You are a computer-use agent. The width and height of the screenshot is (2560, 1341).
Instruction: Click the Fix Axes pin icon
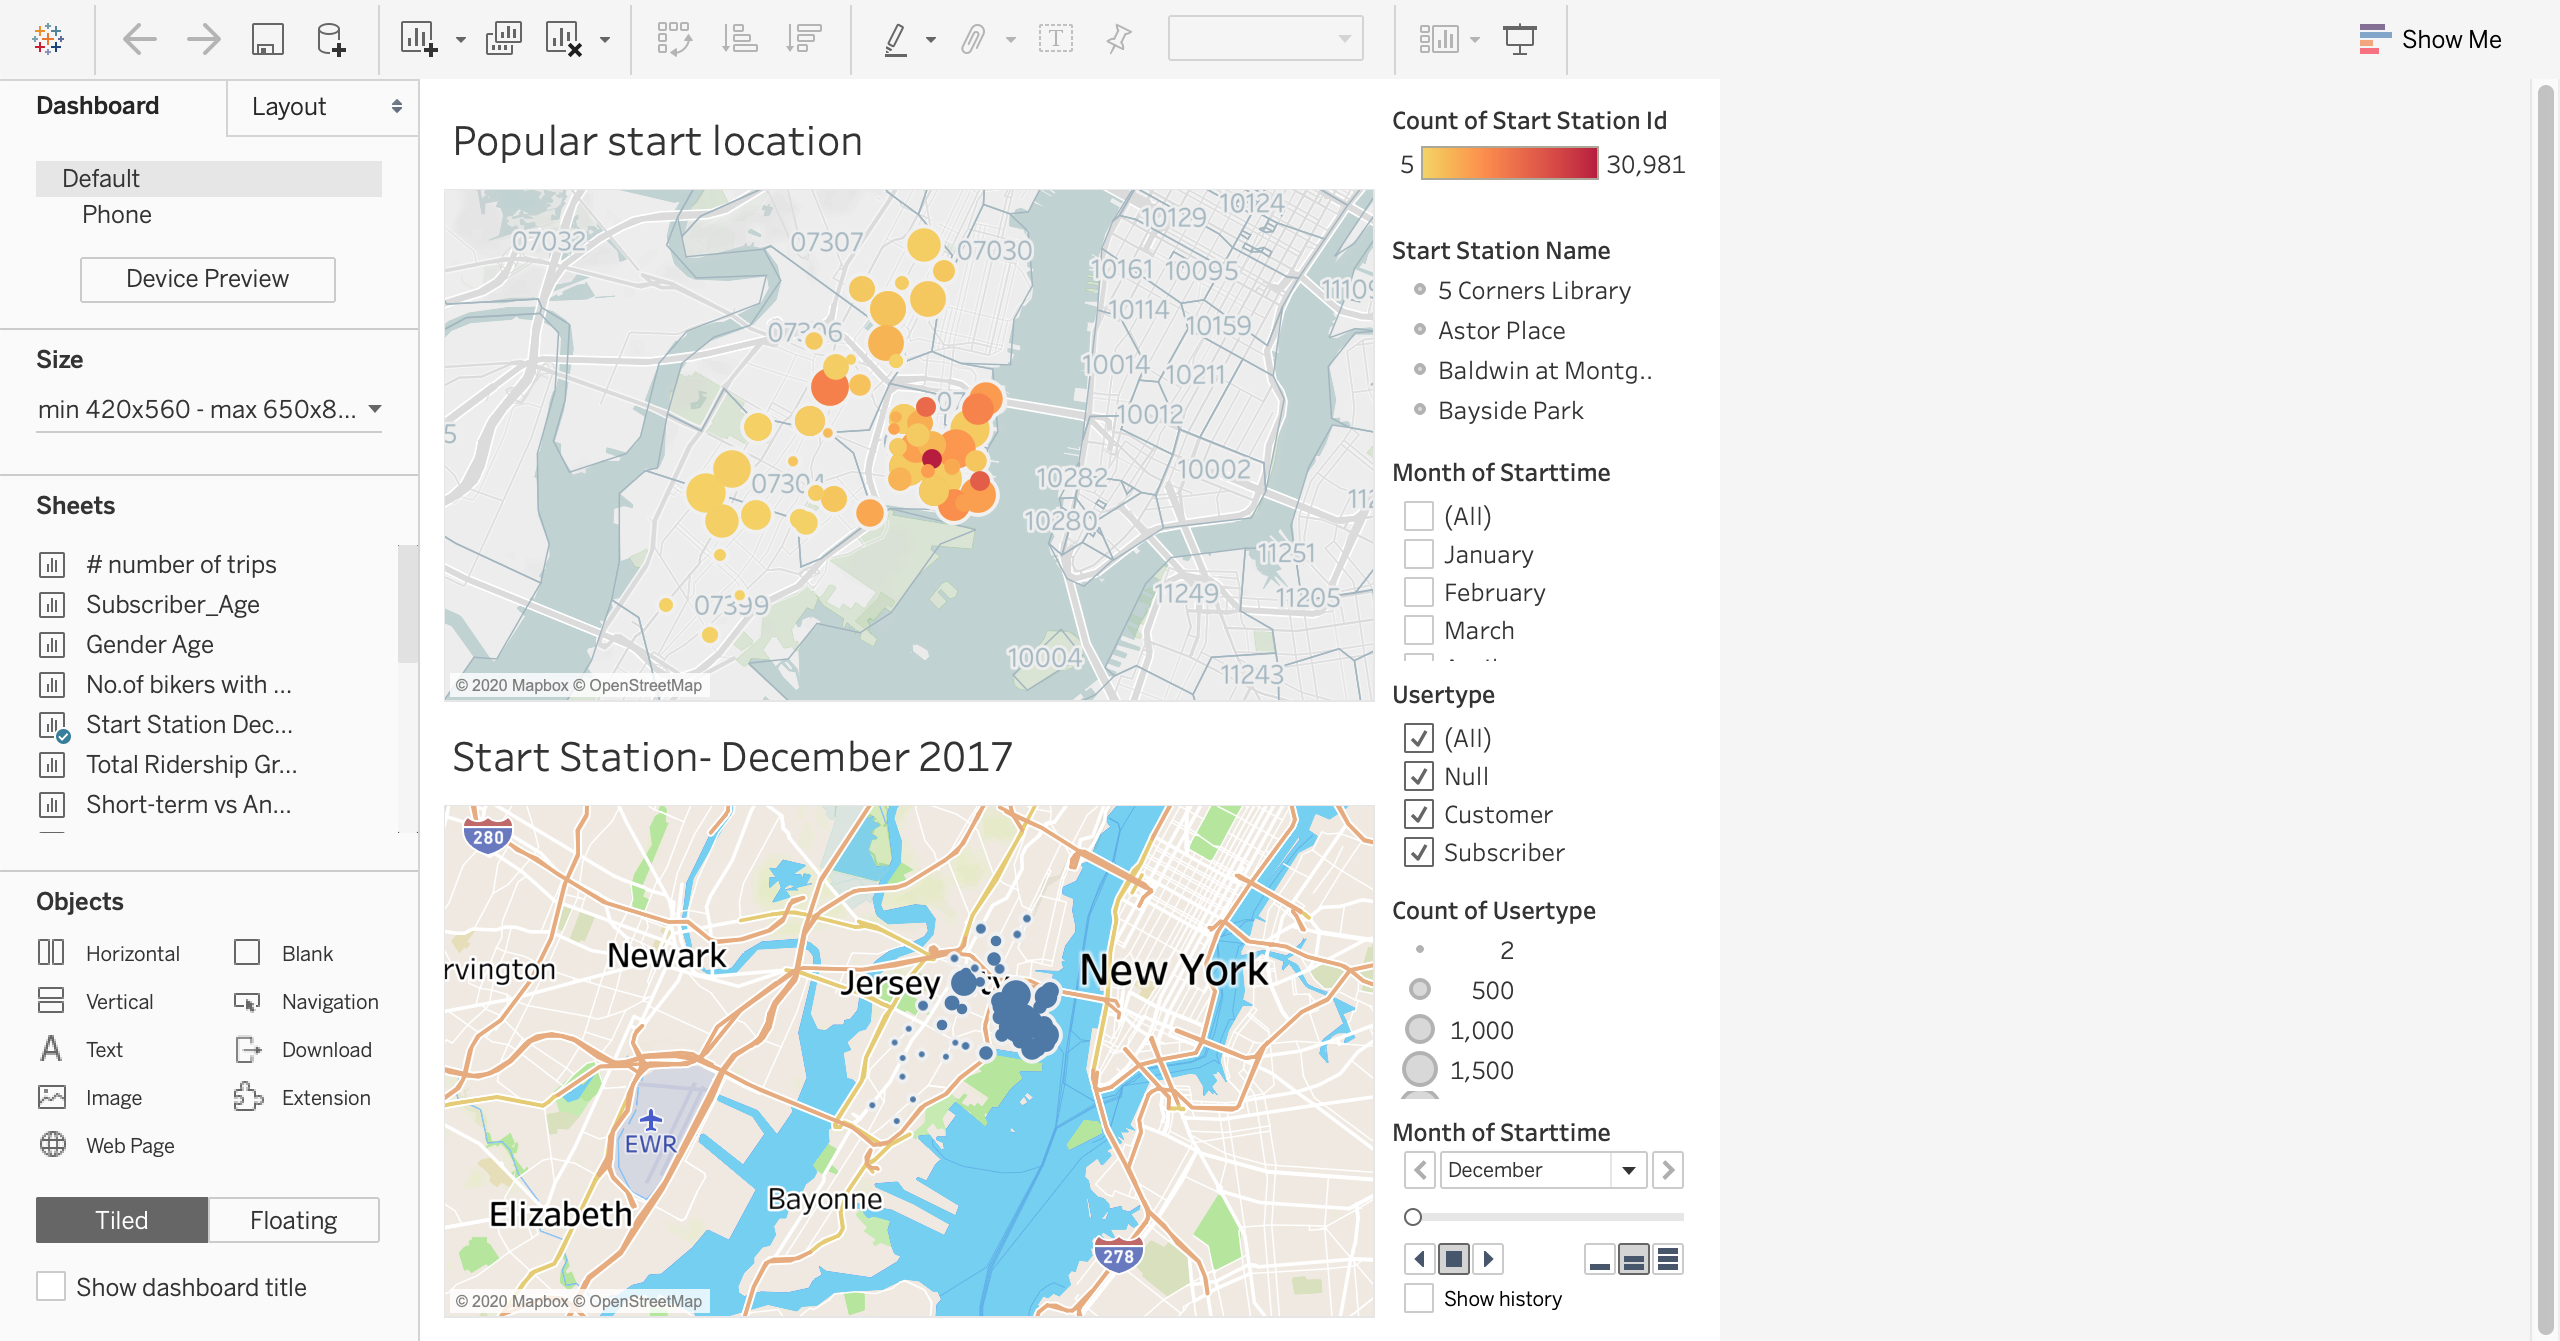(1118, 40)
